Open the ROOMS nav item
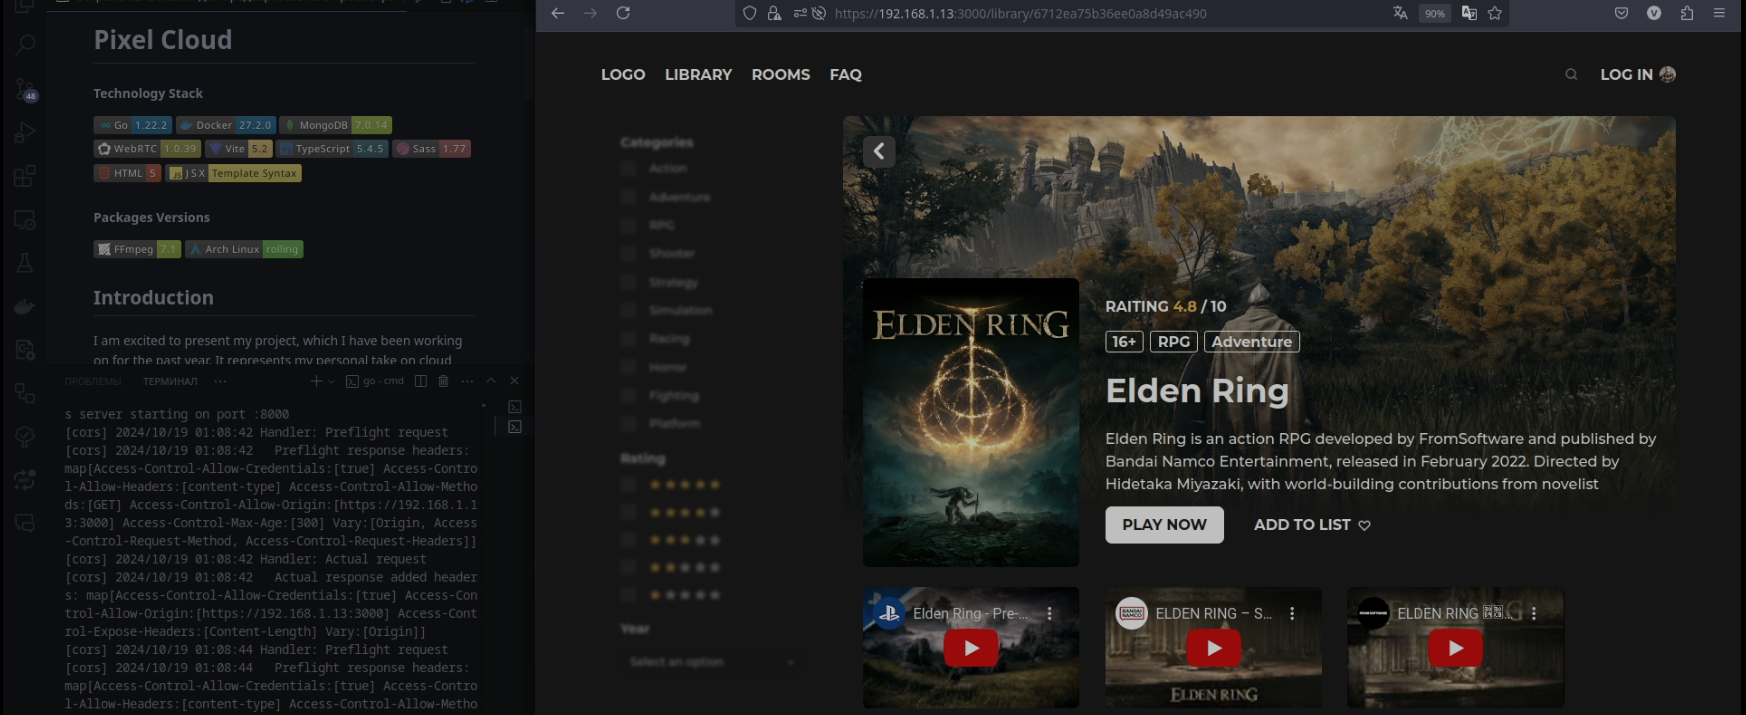This screenshot has height=715, width=1746. click(x=781, y=75)
